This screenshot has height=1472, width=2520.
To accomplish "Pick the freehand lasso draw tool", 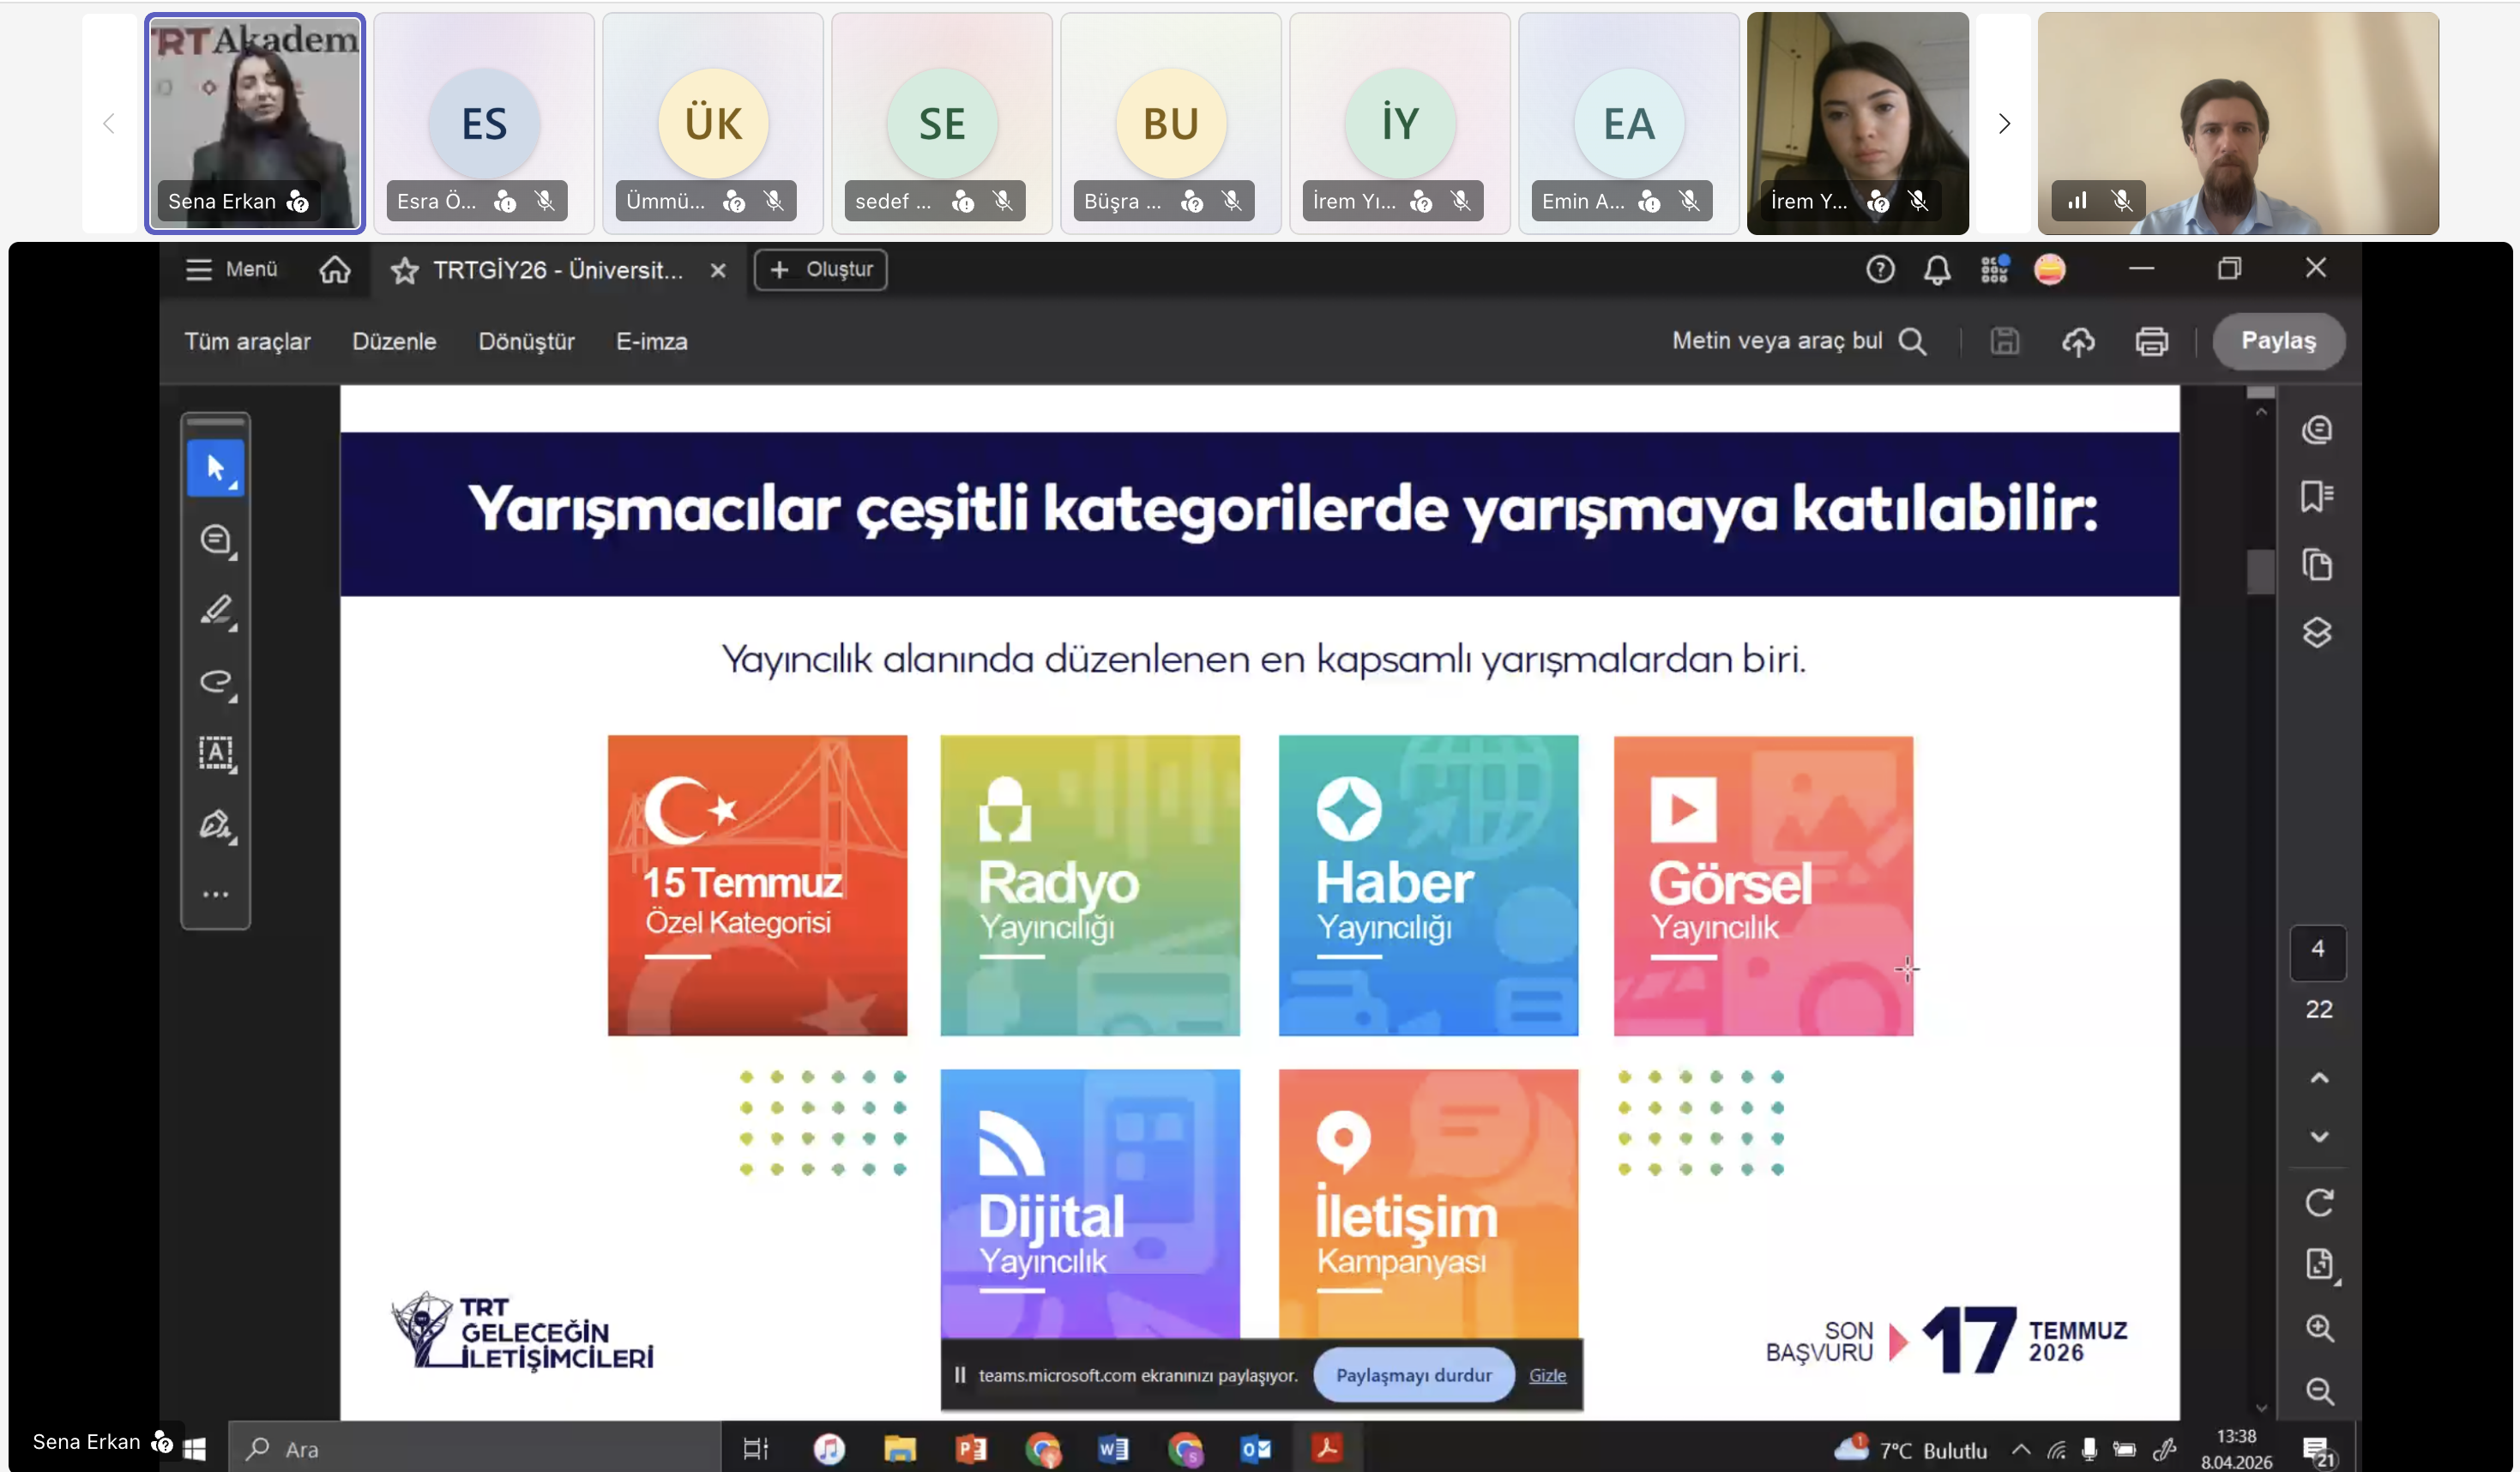I will (215, 682).
